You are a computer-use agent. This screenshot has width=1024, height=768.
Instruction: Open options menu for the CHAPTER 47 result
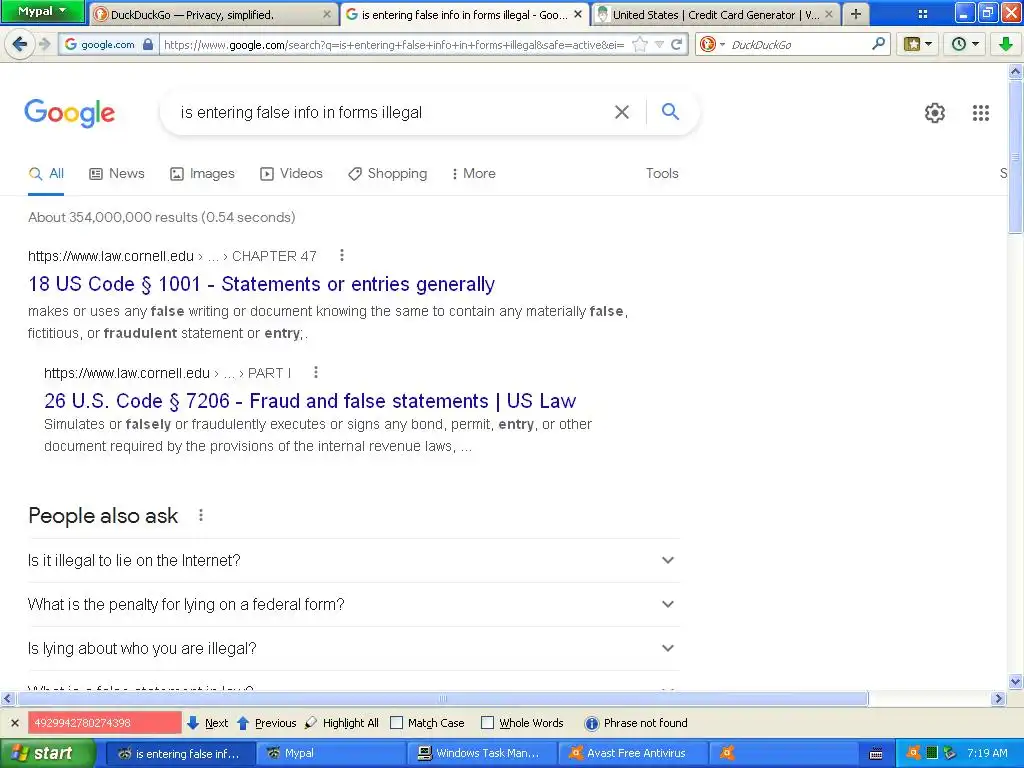342,255
